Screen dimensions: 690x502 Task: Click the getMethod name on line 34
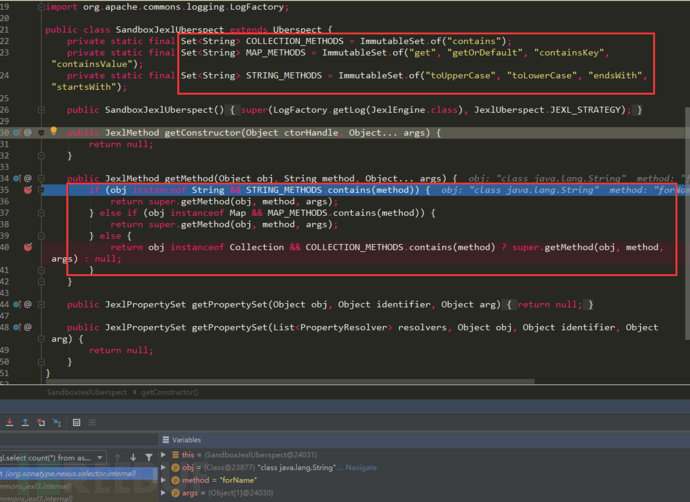189,178
